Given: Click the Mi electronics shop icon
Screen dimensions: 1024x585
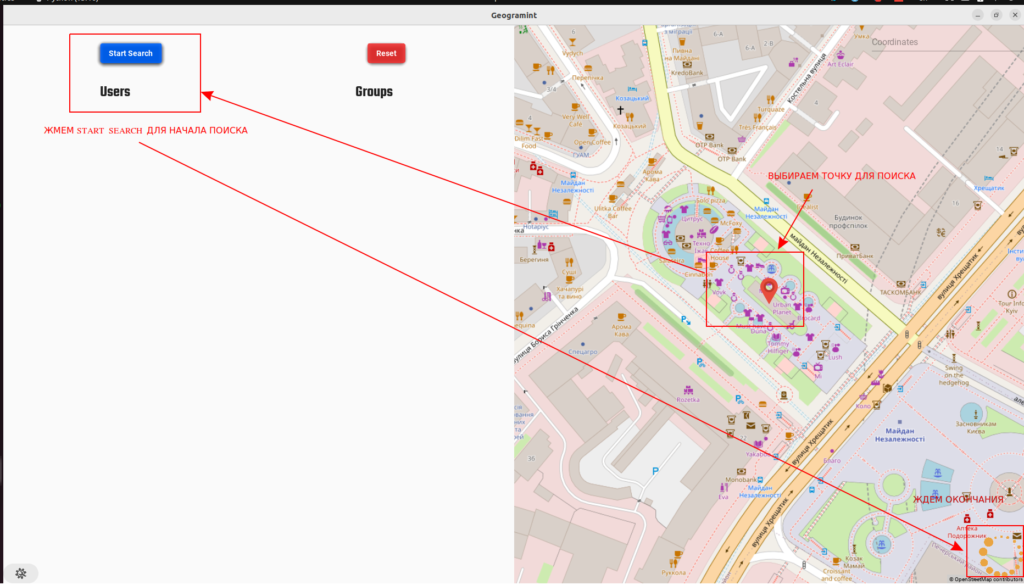Looking at the screenshot, I should tap(817, 368).
